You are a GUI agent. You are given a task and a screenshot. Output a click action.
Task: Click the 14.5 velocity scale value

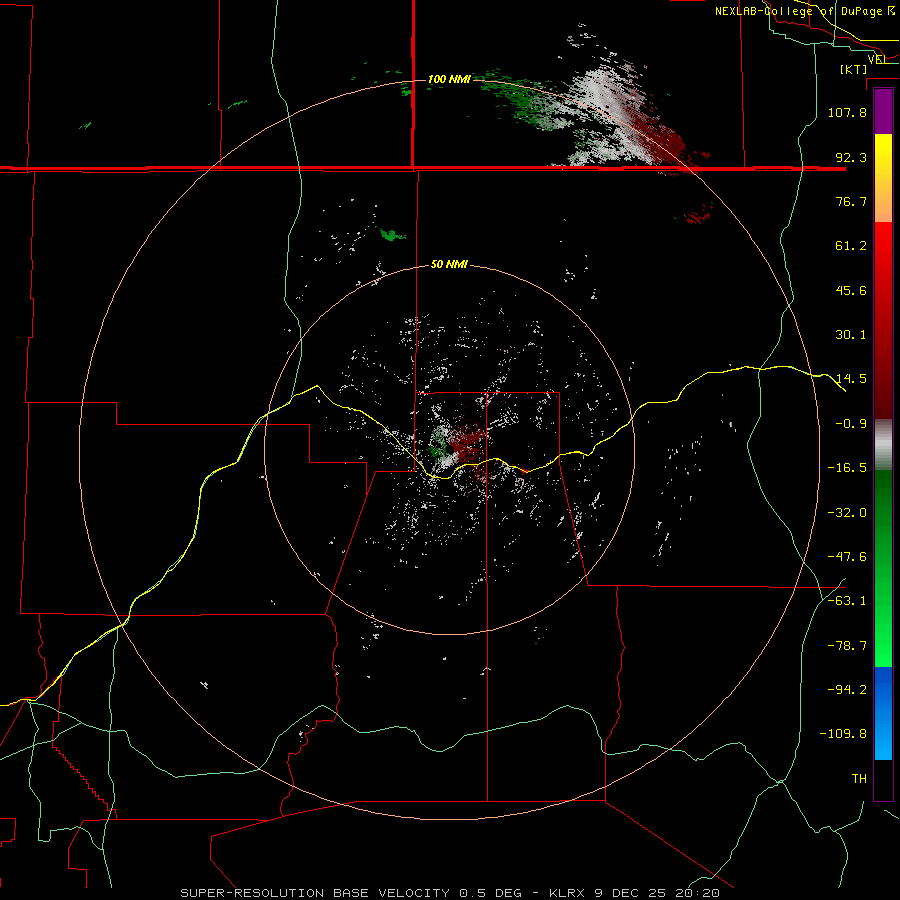tap(851, 379)
